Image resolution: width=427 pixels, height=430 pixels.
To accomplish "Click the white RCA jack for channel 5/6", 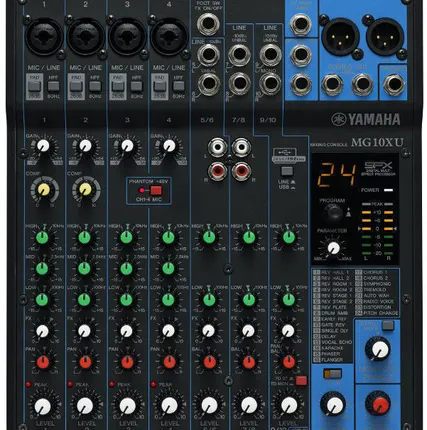I will (217, 147).
